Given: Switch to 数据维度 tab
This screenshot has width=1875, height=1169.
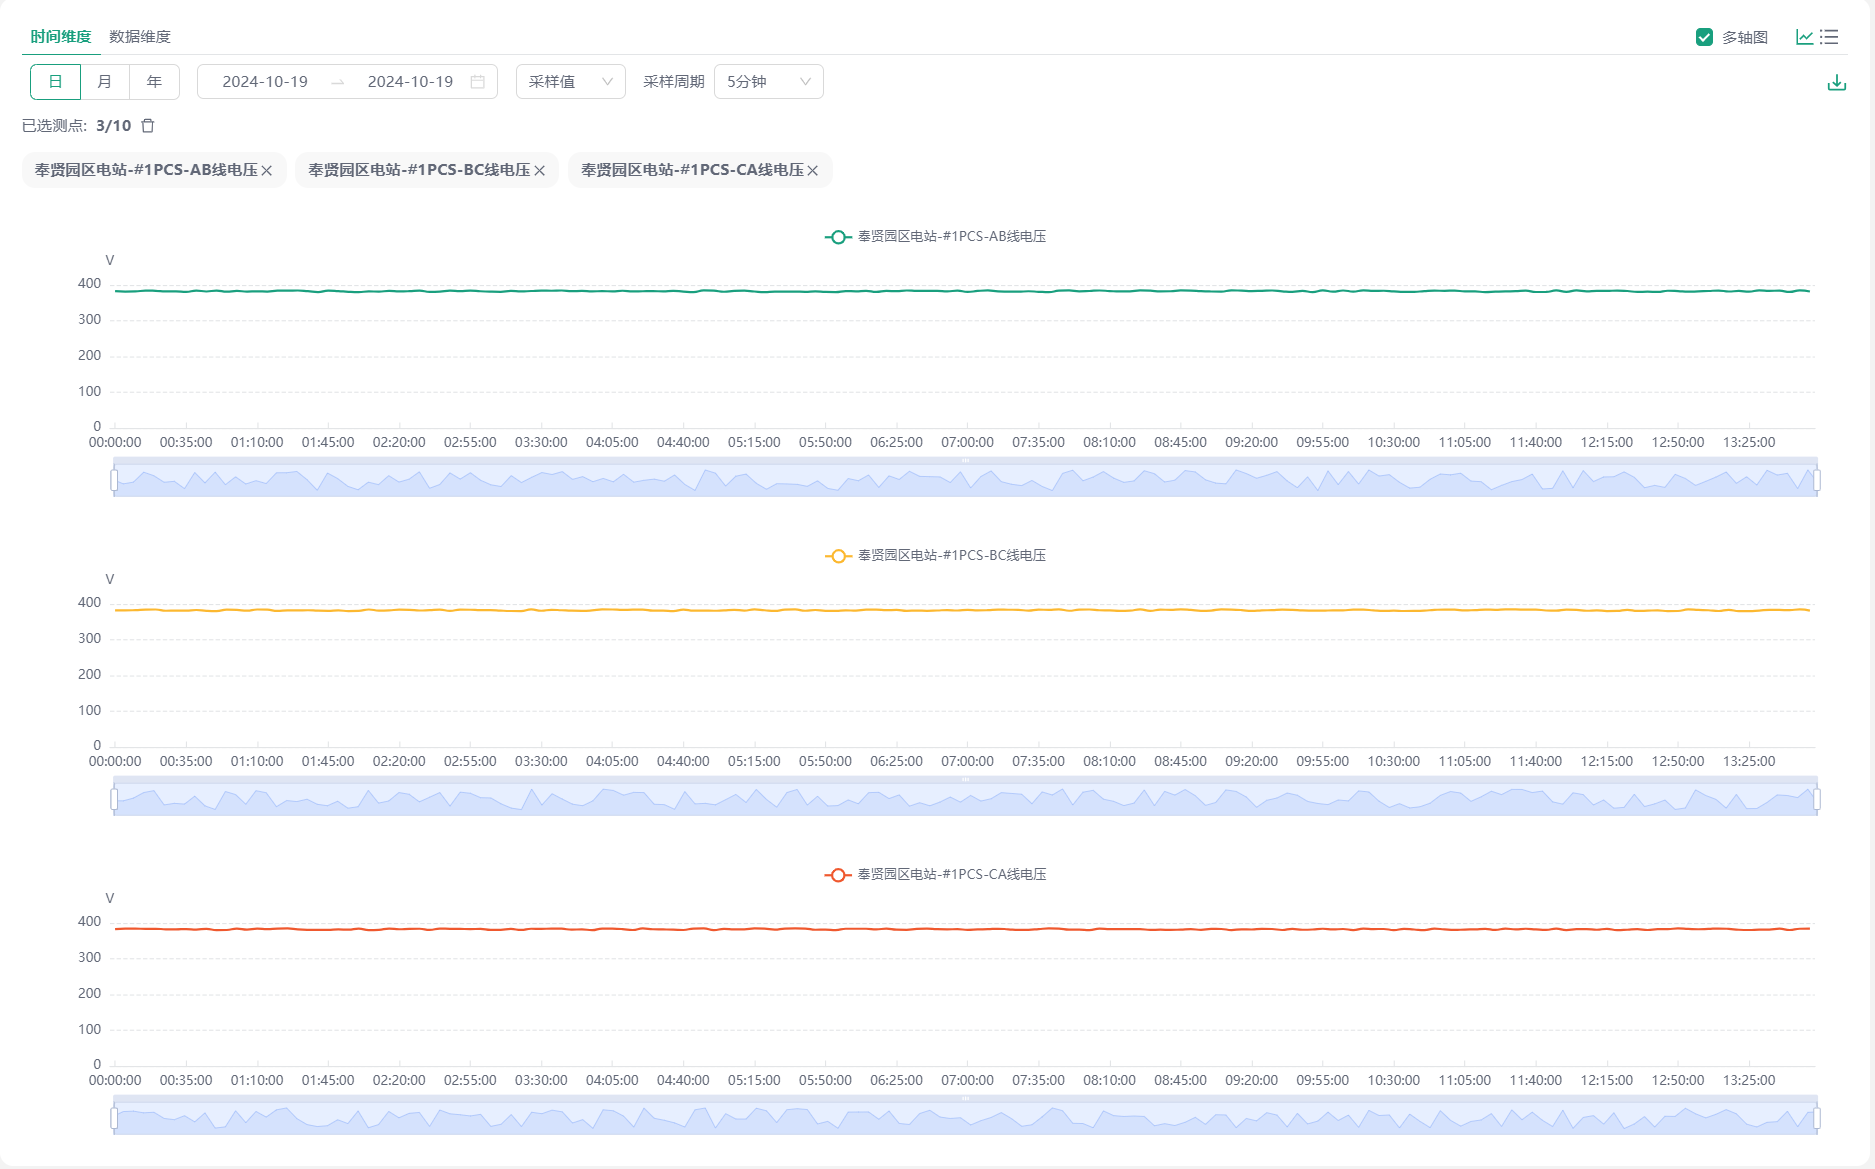Looking at the screenshot, I should (x=140, y=37).
